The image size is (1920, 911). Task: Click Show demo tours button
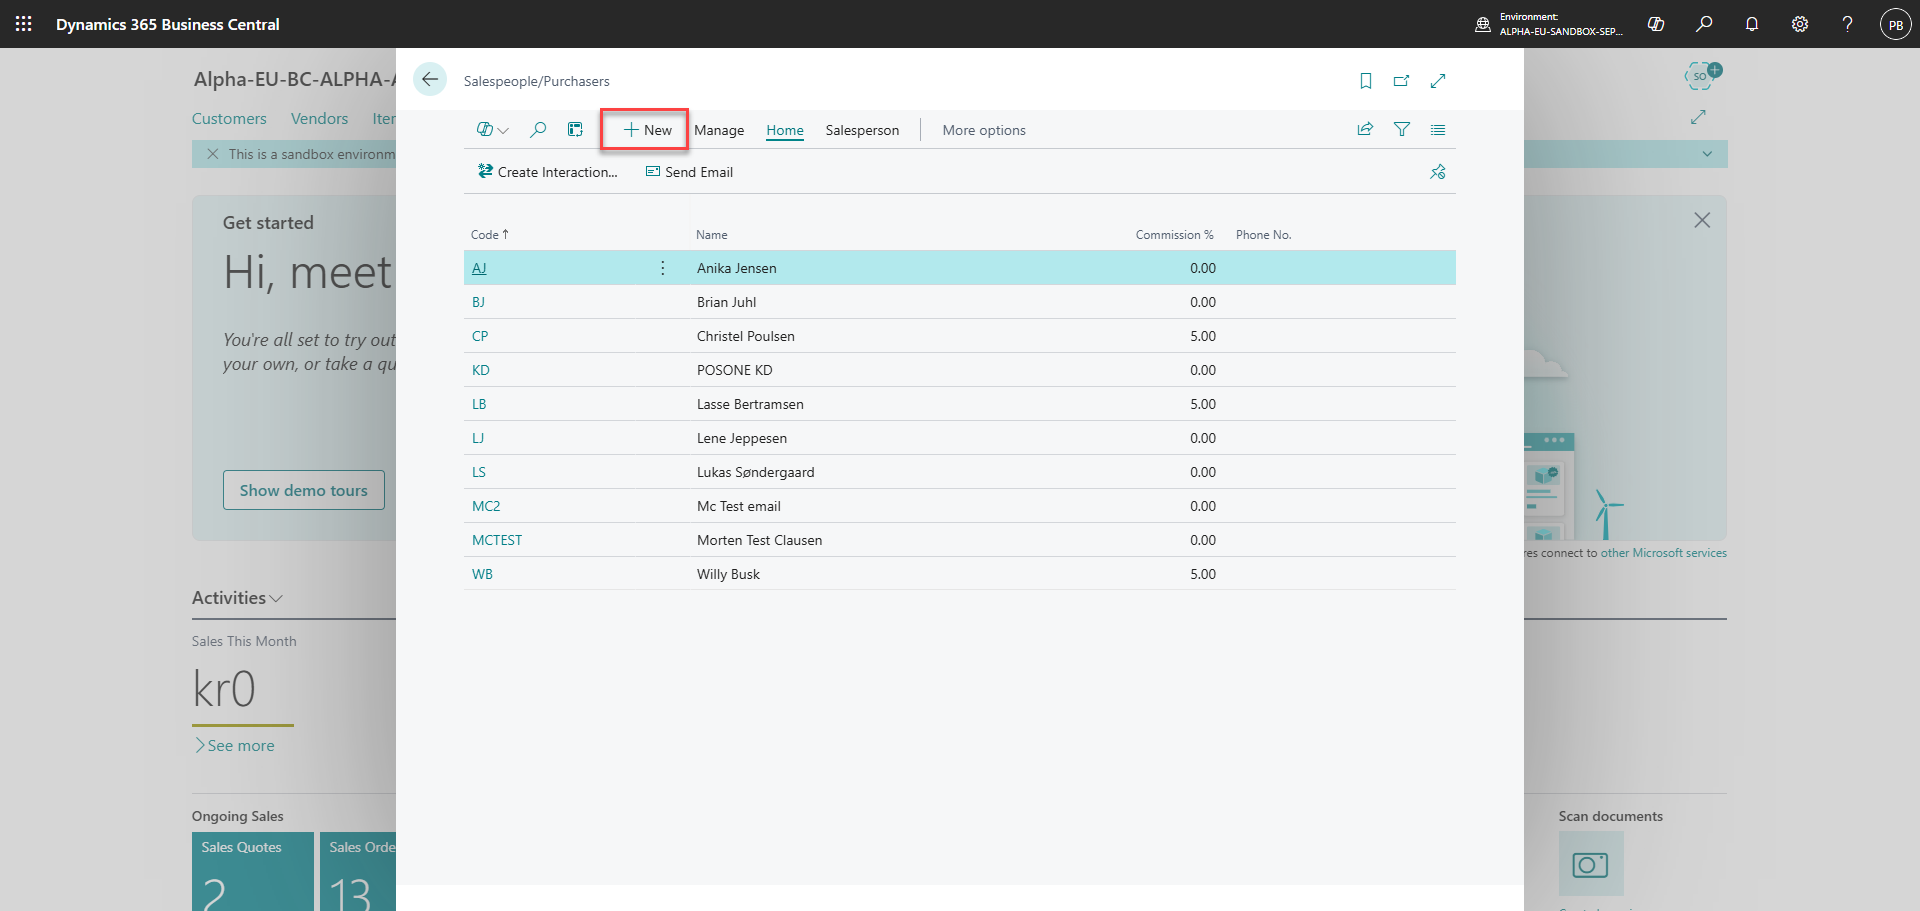pyautogui.click(x=304, y=490)
